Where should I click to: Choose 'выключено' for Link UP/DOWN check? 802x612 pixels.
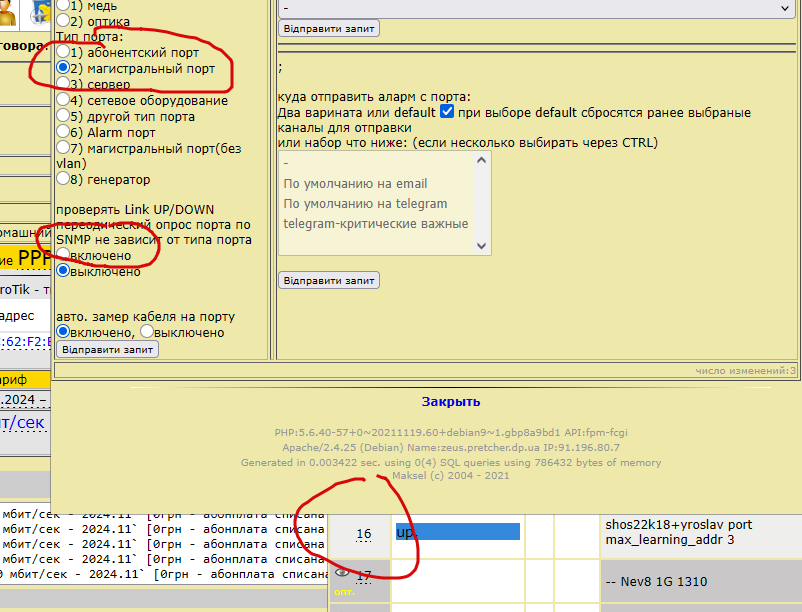(63, 270)
